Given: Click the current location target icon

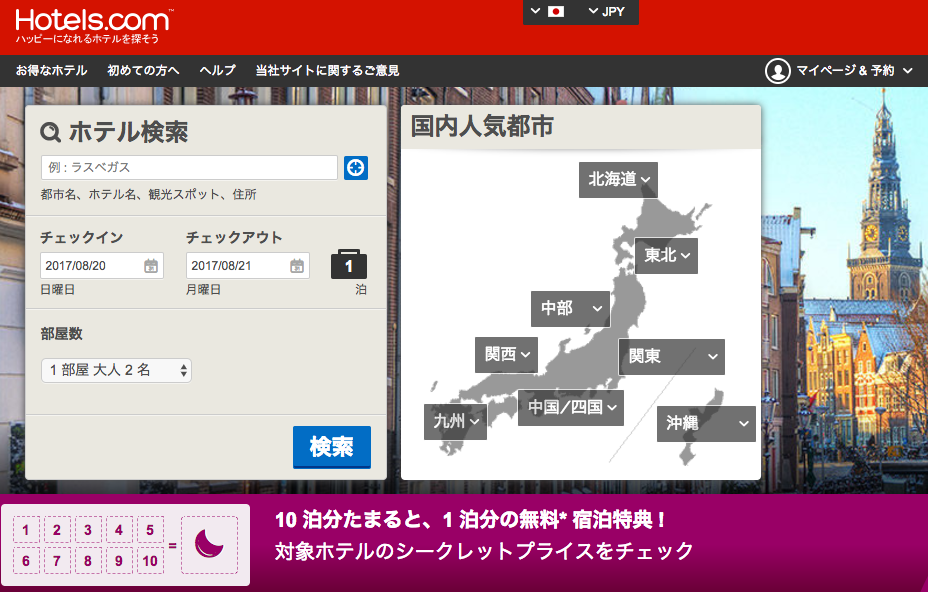Looking at the screenshot, I should click(x=356, y=168).
